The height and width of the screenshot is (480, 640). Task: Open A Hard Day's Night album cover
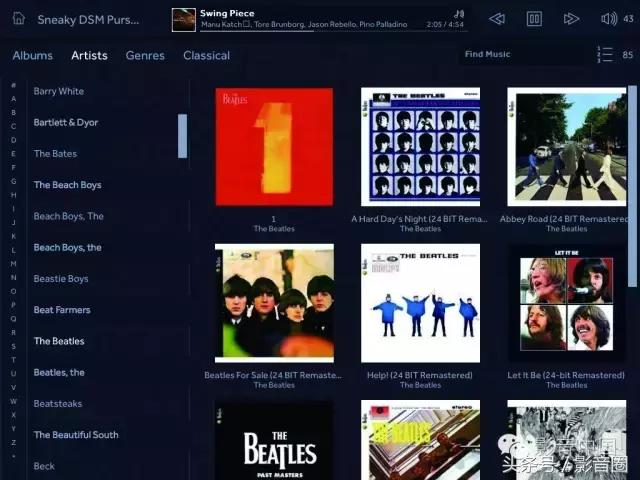tap(420, 147)
